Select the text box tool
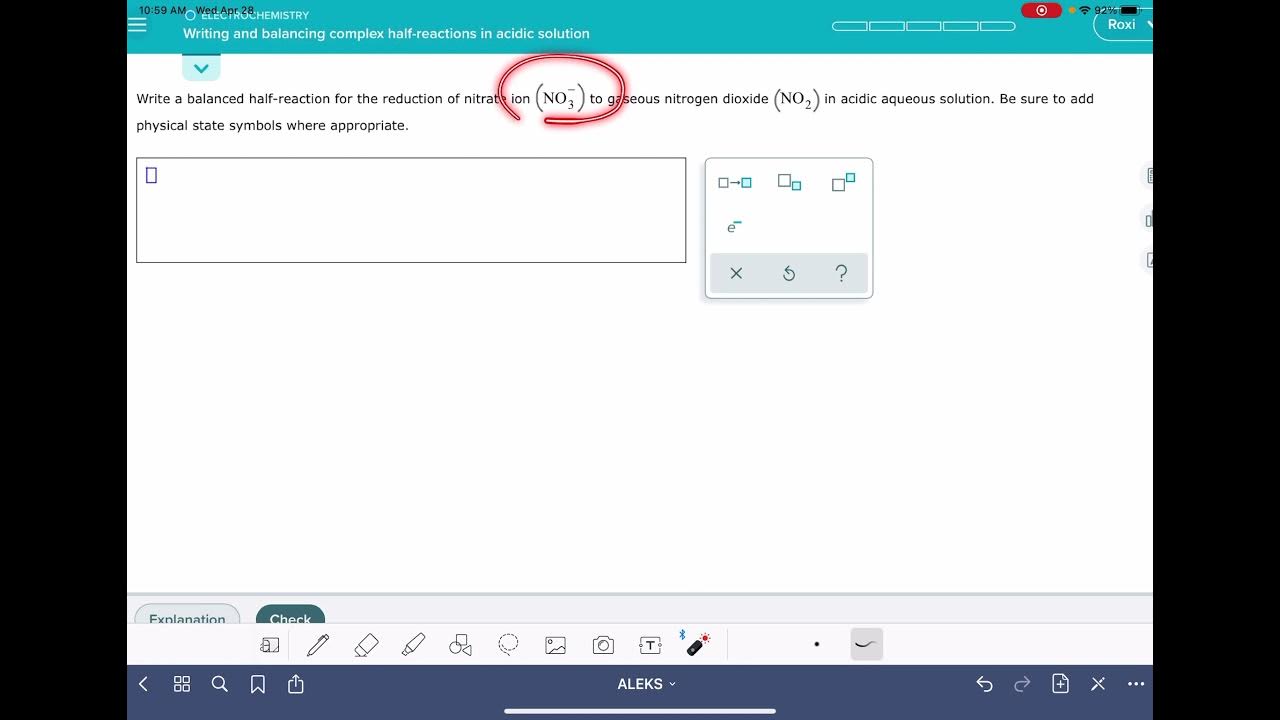1280x720 pixels. click(650, 646)
